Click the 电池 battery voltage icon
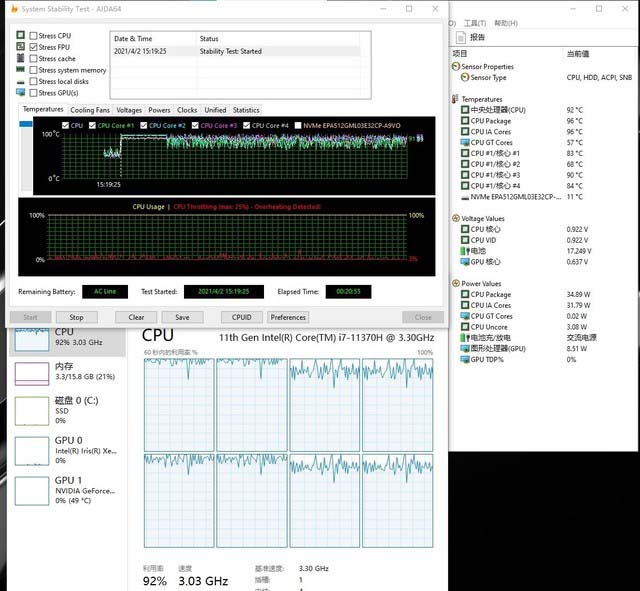 (x=464, y=251)
